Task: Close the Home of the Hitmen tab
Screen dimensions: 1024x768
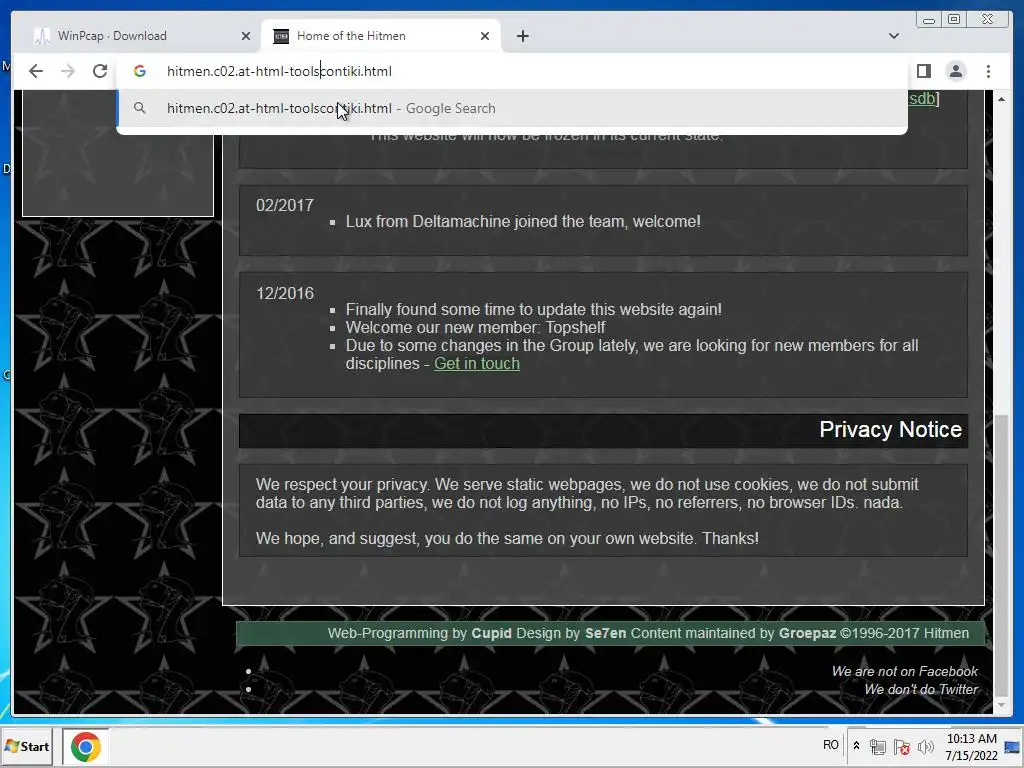Action: [485, 36]
